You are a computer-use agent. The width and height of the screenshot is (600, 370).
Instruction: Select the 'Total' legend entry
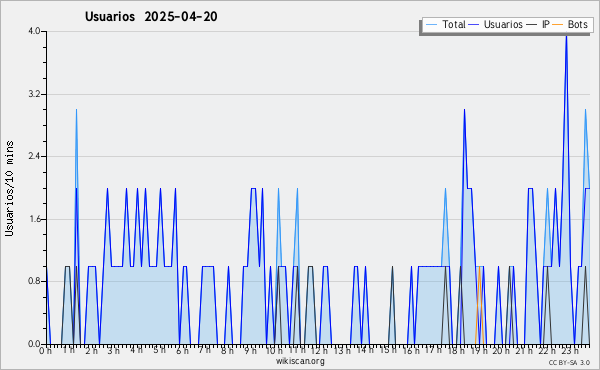click(x=454, y=24)
